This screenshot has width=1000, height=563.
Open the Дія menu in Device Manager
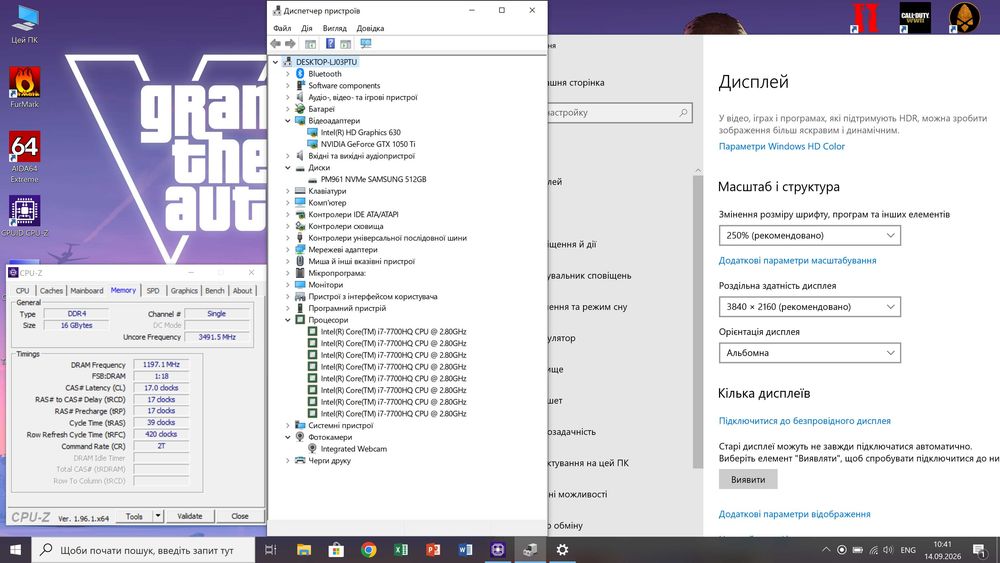[x=307, y=28]
